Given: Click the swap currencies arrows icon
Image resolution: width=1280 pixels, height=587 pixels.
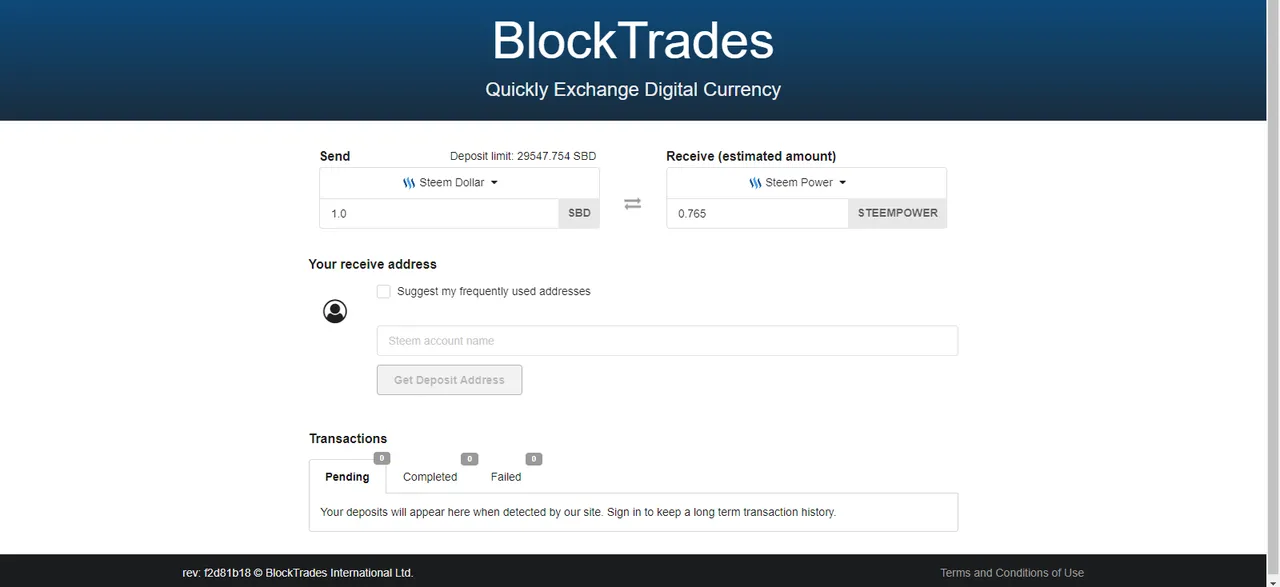Looking at the screenshot, I should pyautogui.click(x=632, y=204).
